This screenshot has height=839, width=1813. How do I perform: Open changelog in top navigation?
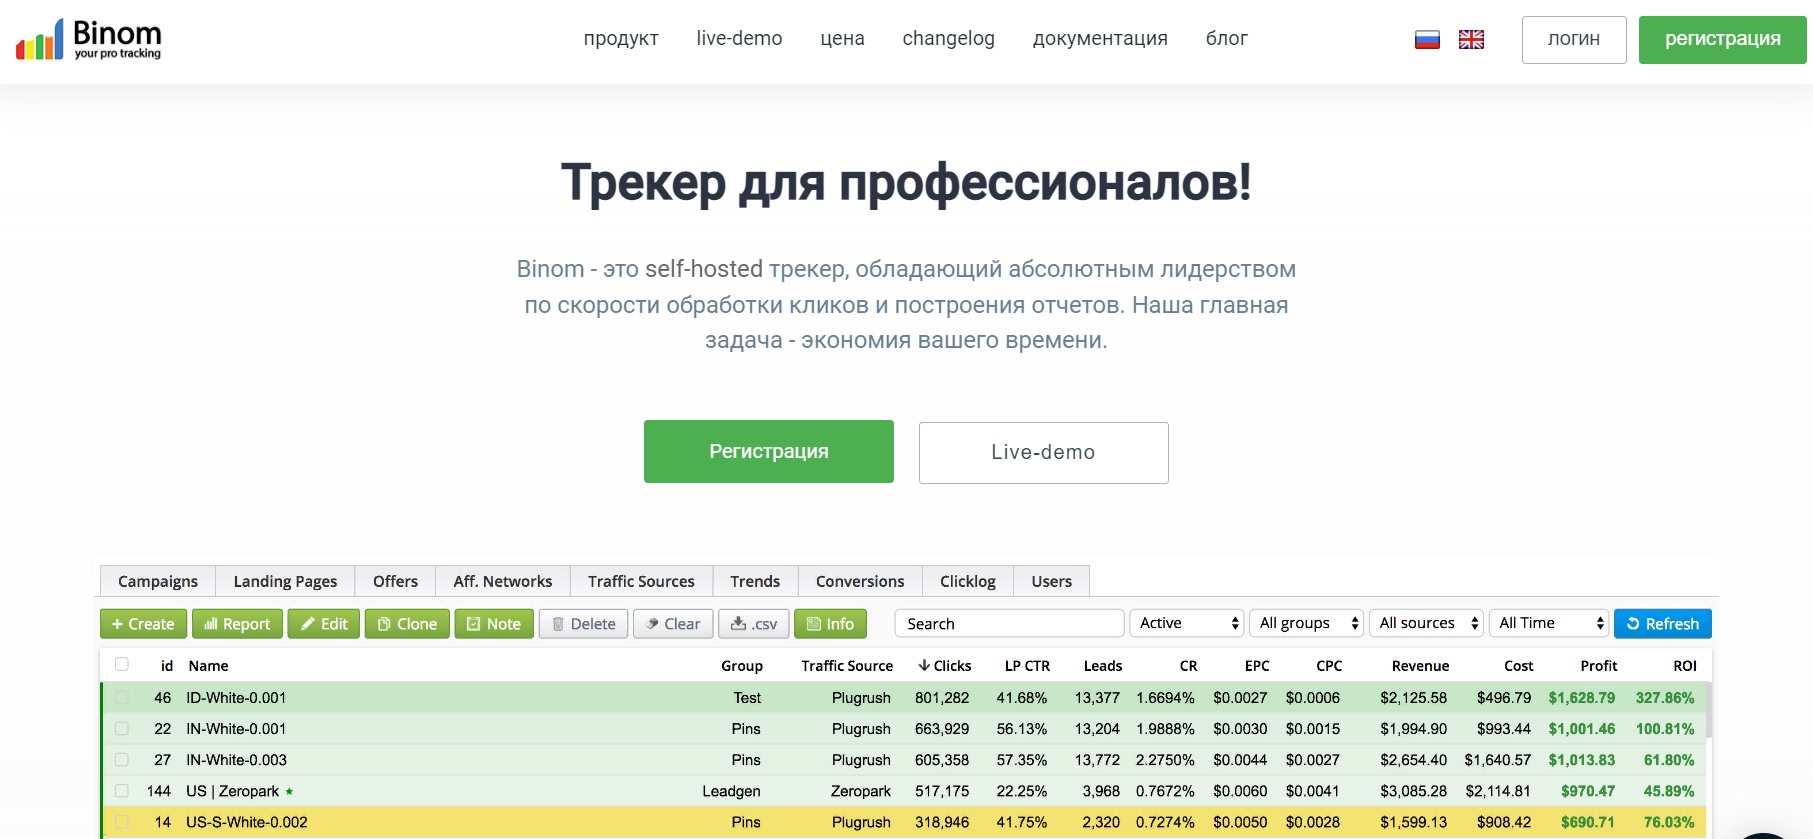948,38
